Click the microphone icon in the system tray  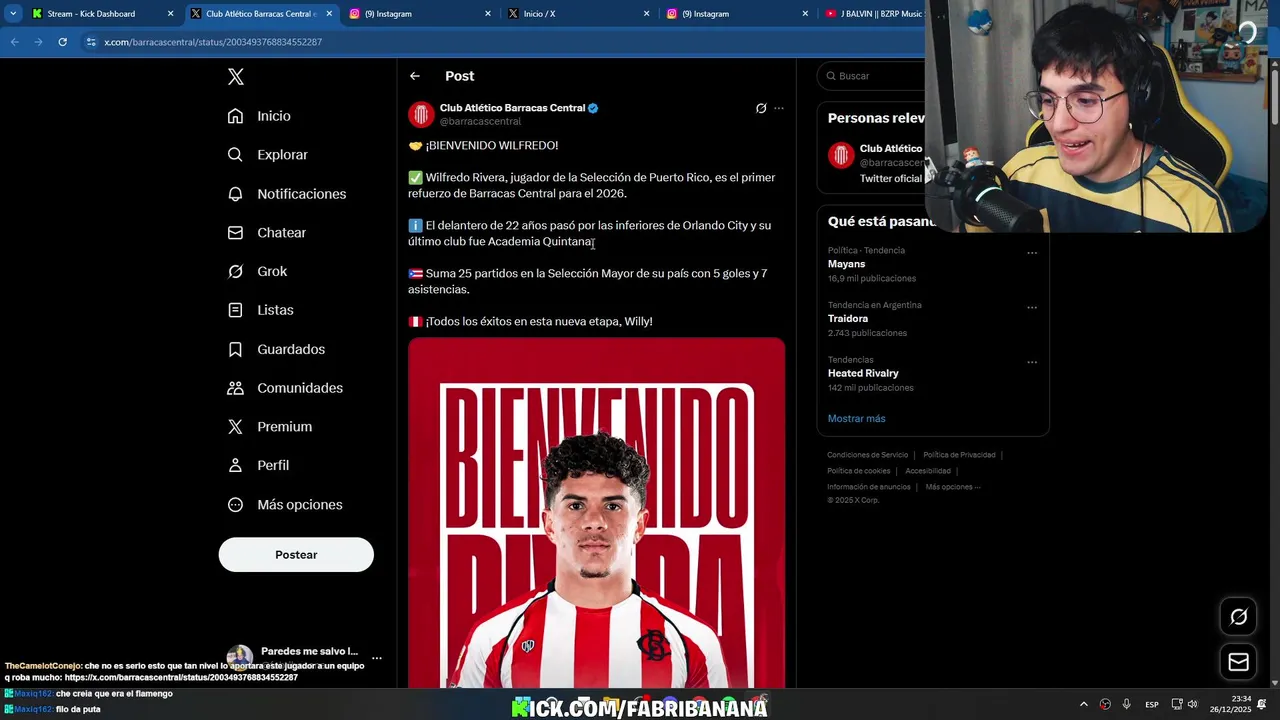pos(1126,704)
